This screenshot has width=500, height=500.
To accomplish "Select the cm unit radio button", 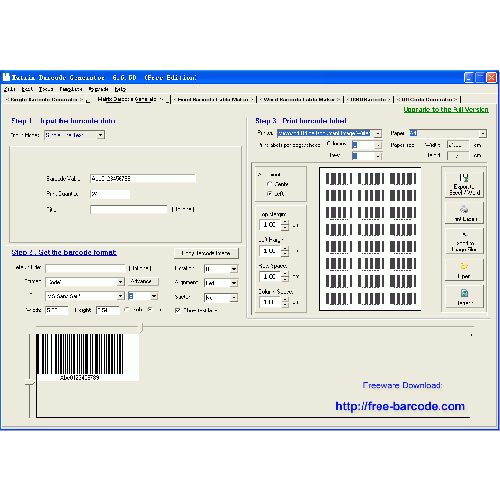I will (x=150, y=310).
